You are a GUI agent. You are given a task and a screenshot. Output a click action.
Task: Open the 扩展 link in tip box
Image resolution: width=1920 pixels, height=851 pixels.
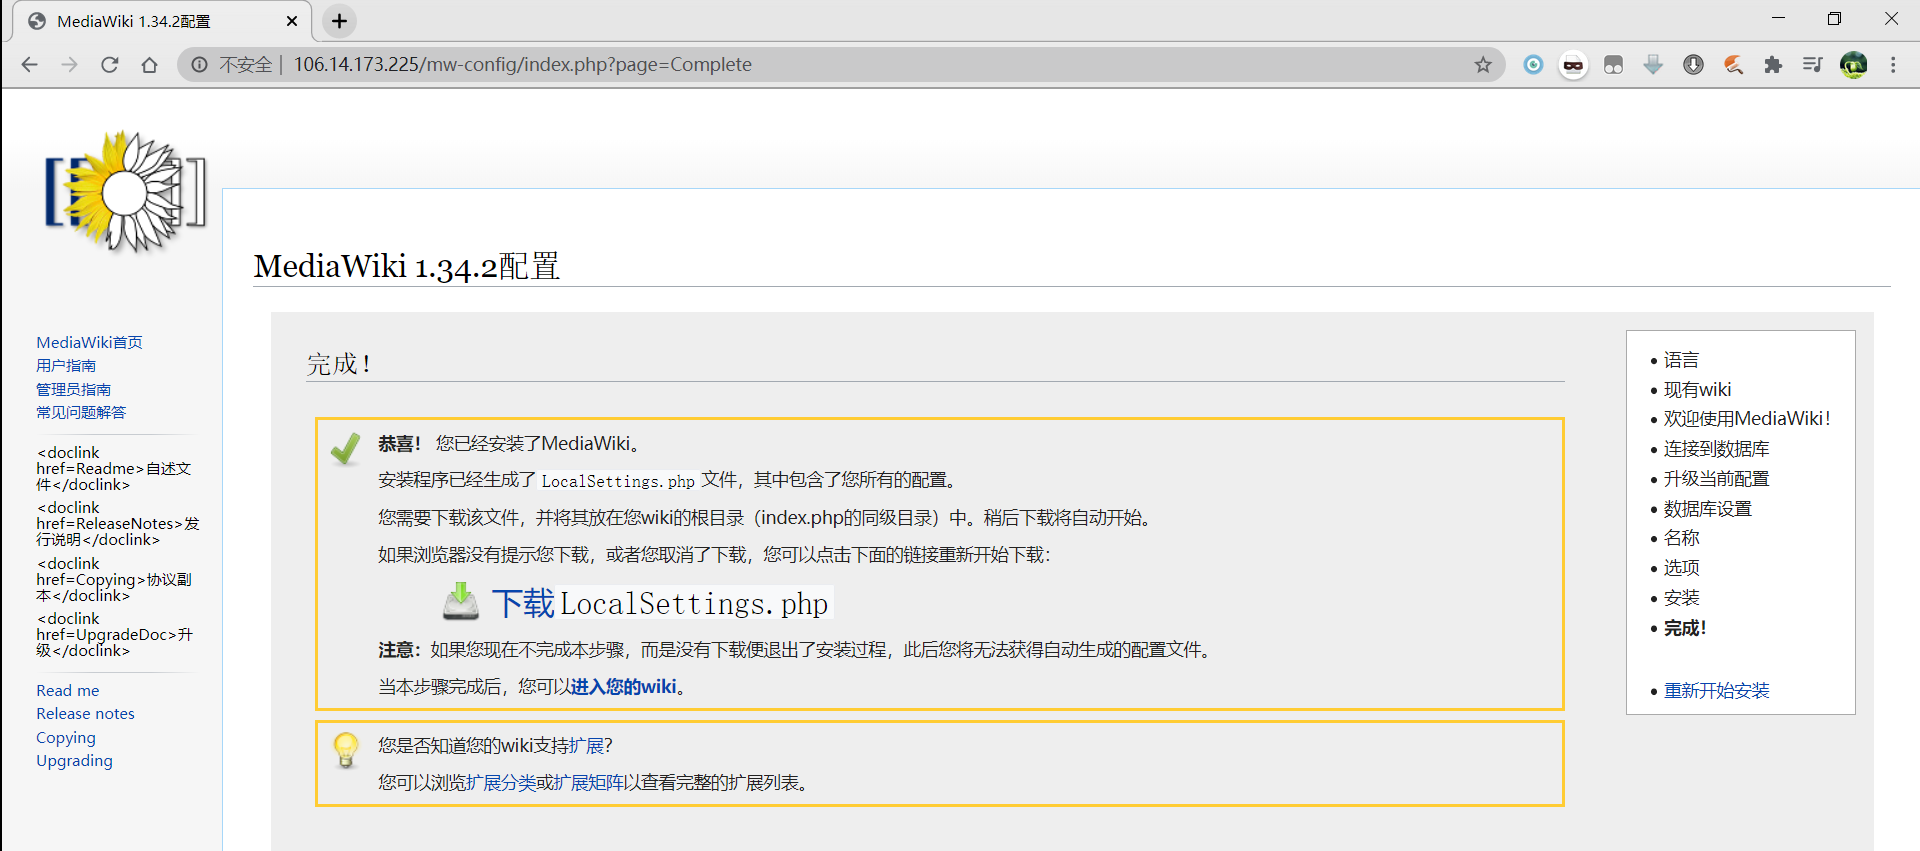[x=587, y=746]
